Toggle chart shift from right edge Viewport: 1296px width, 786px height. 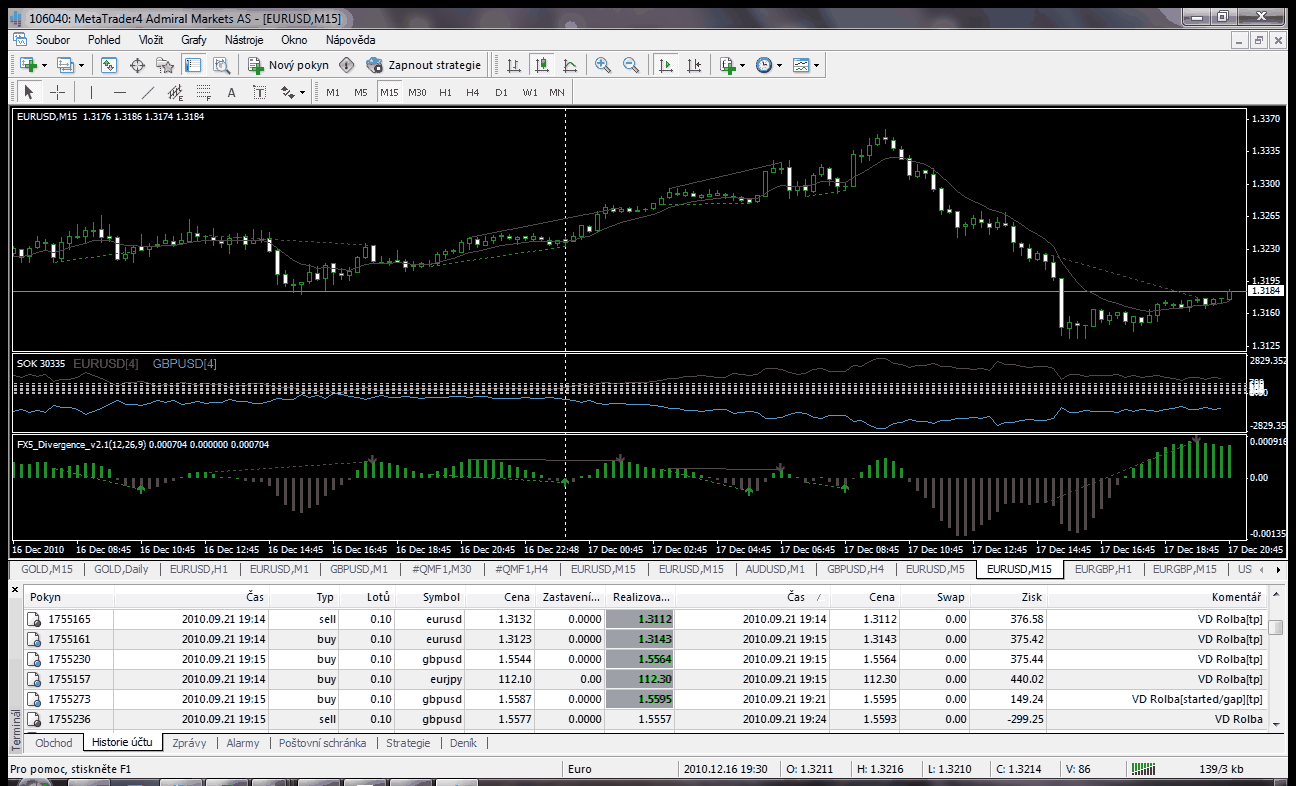pyautogui.click(x=692, y=65)
